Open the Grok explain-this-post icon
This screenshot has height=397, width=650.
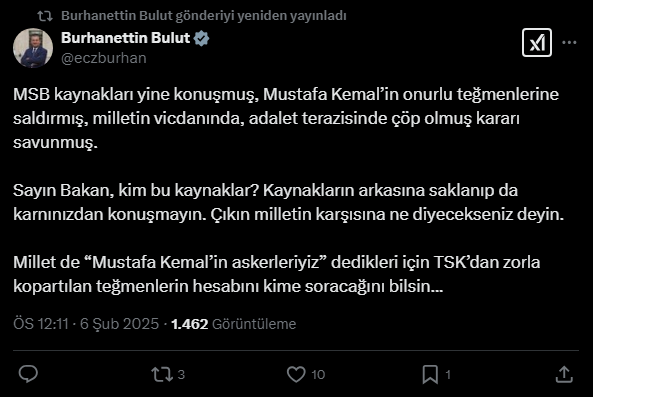pos(537,42)
